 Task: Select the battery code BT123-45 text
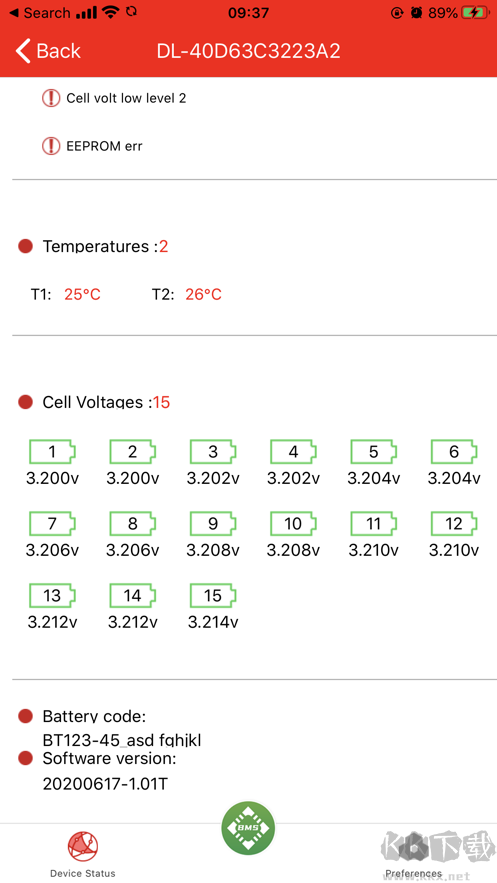coord(122,739)
